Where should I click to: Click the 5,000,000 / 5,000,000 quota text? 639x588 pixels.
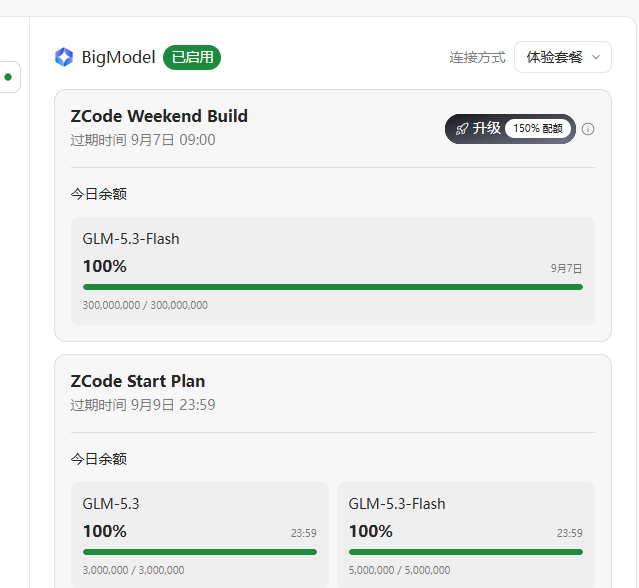pos(399,570)
